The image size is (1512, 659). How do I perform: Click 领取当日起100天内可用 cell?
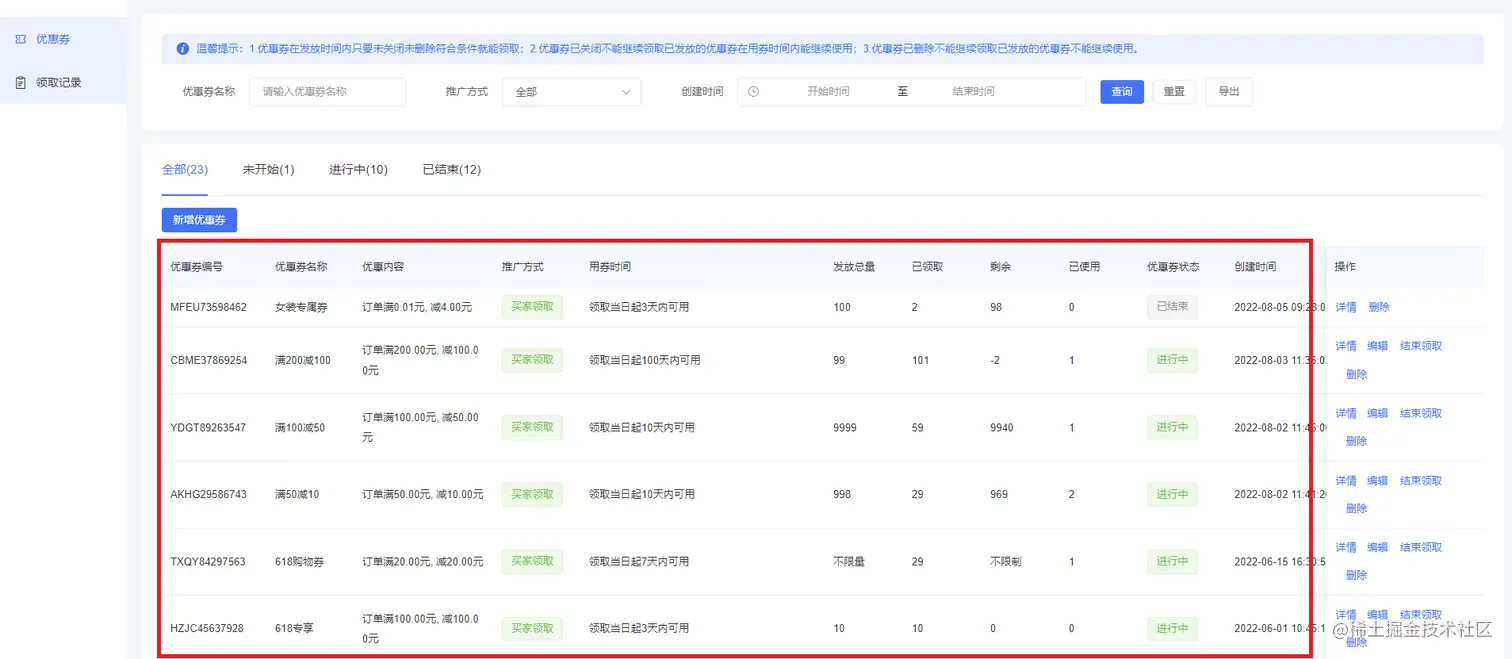(x=645, y=360)
